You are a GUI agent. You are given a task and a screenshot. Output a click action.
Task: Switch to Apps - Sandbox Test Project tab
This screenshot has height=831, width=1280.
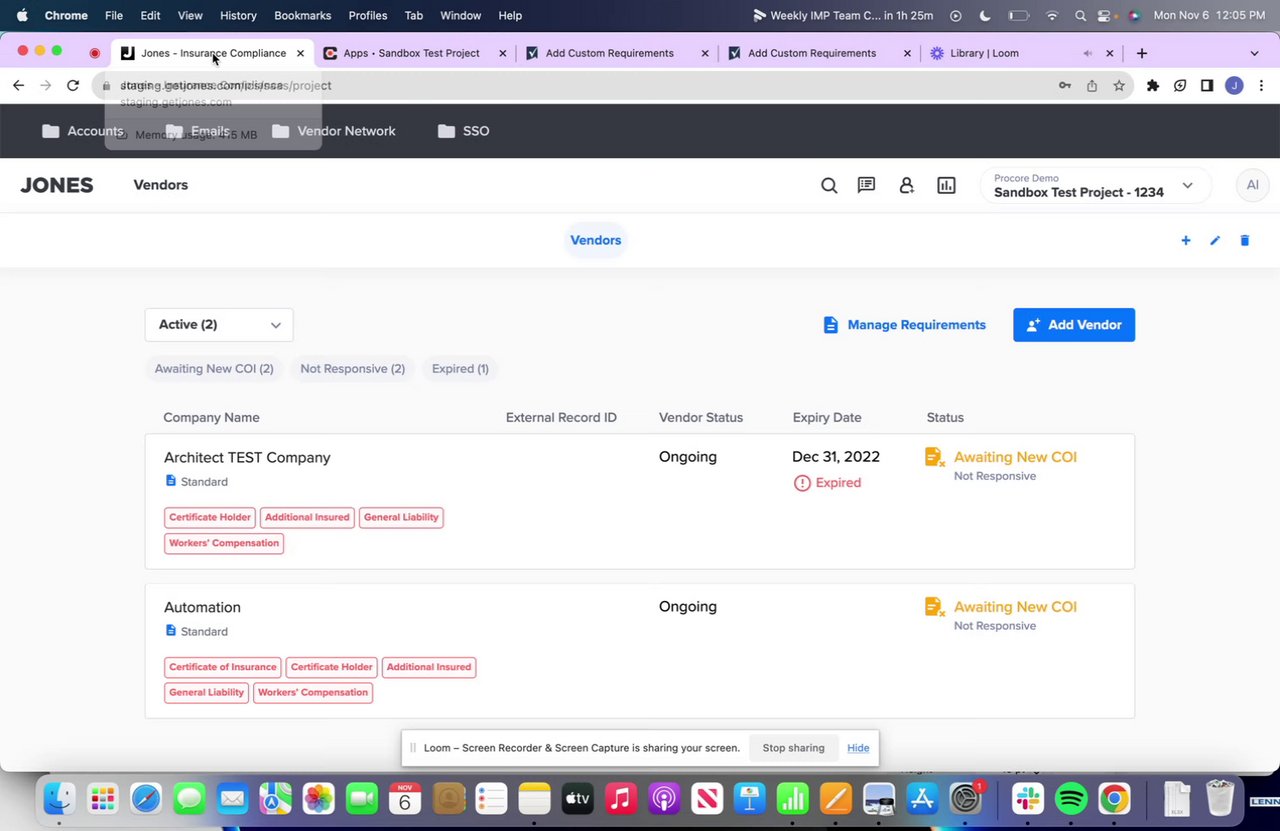[411, 53]
